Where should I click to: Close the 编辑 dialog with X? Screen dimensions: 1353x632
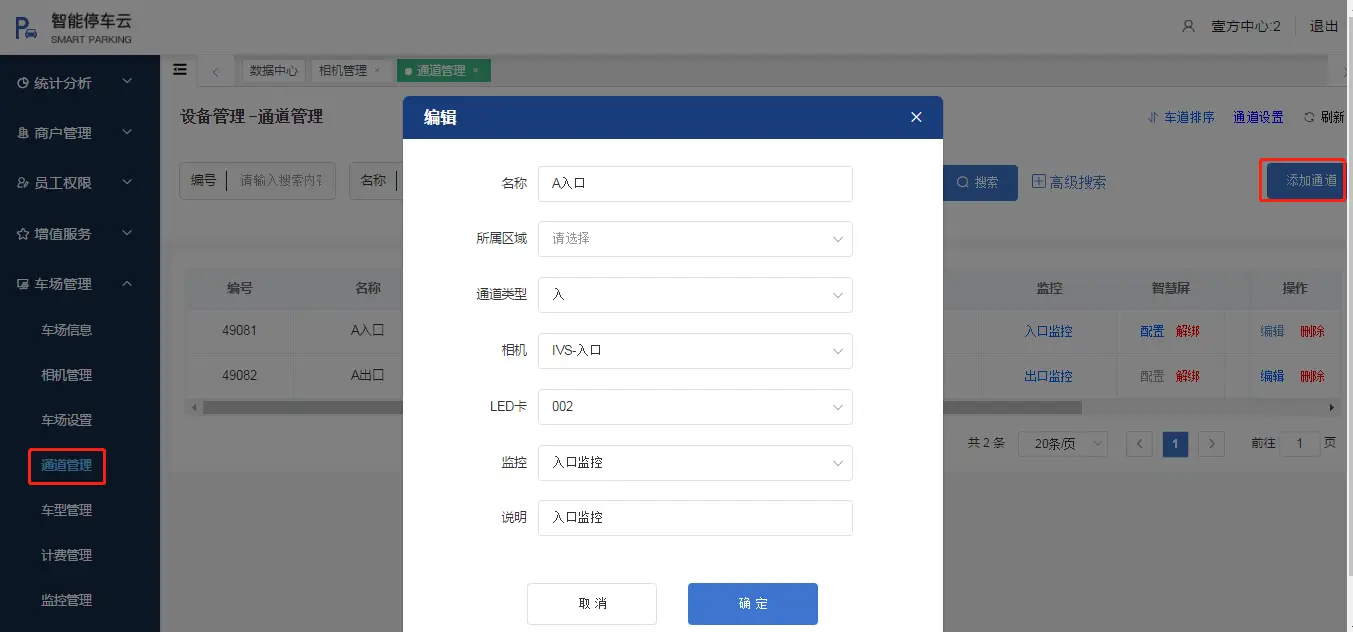point(916,117)
